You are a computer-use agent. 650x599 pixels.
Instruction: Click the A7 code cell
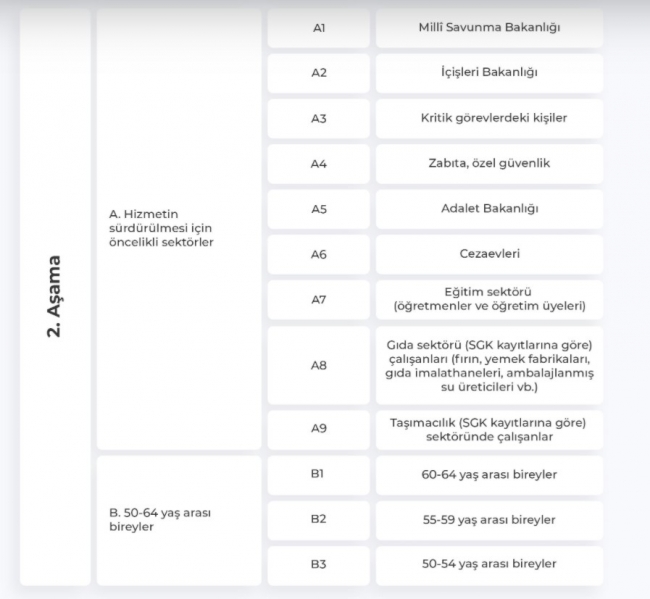(318, 299)
